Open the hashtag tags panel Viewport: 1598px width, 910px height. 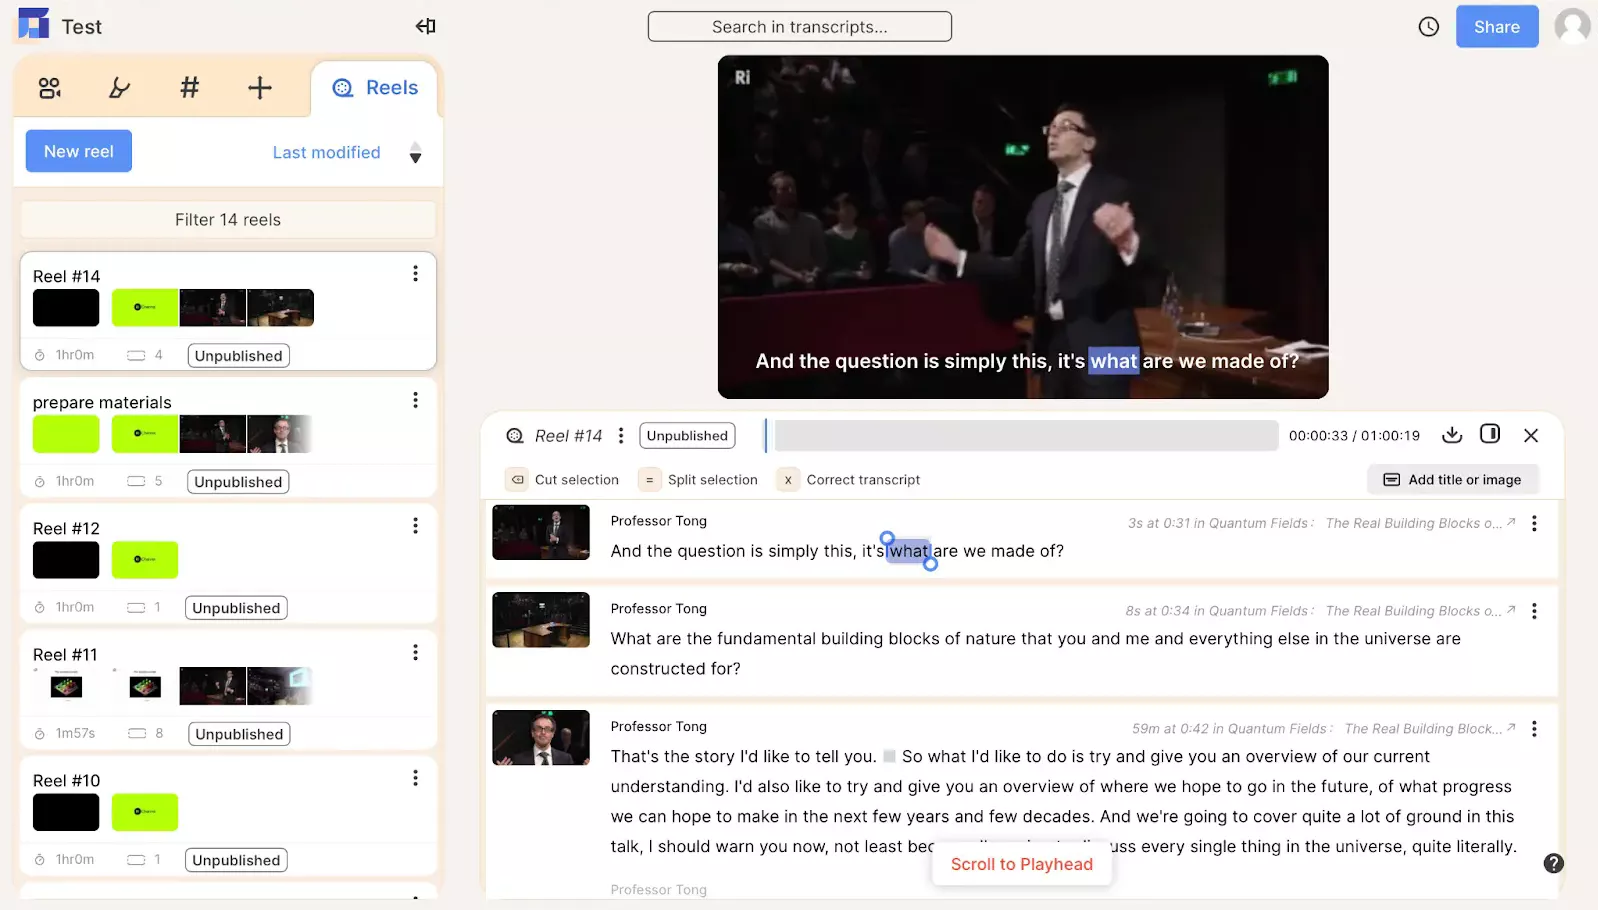189,88
